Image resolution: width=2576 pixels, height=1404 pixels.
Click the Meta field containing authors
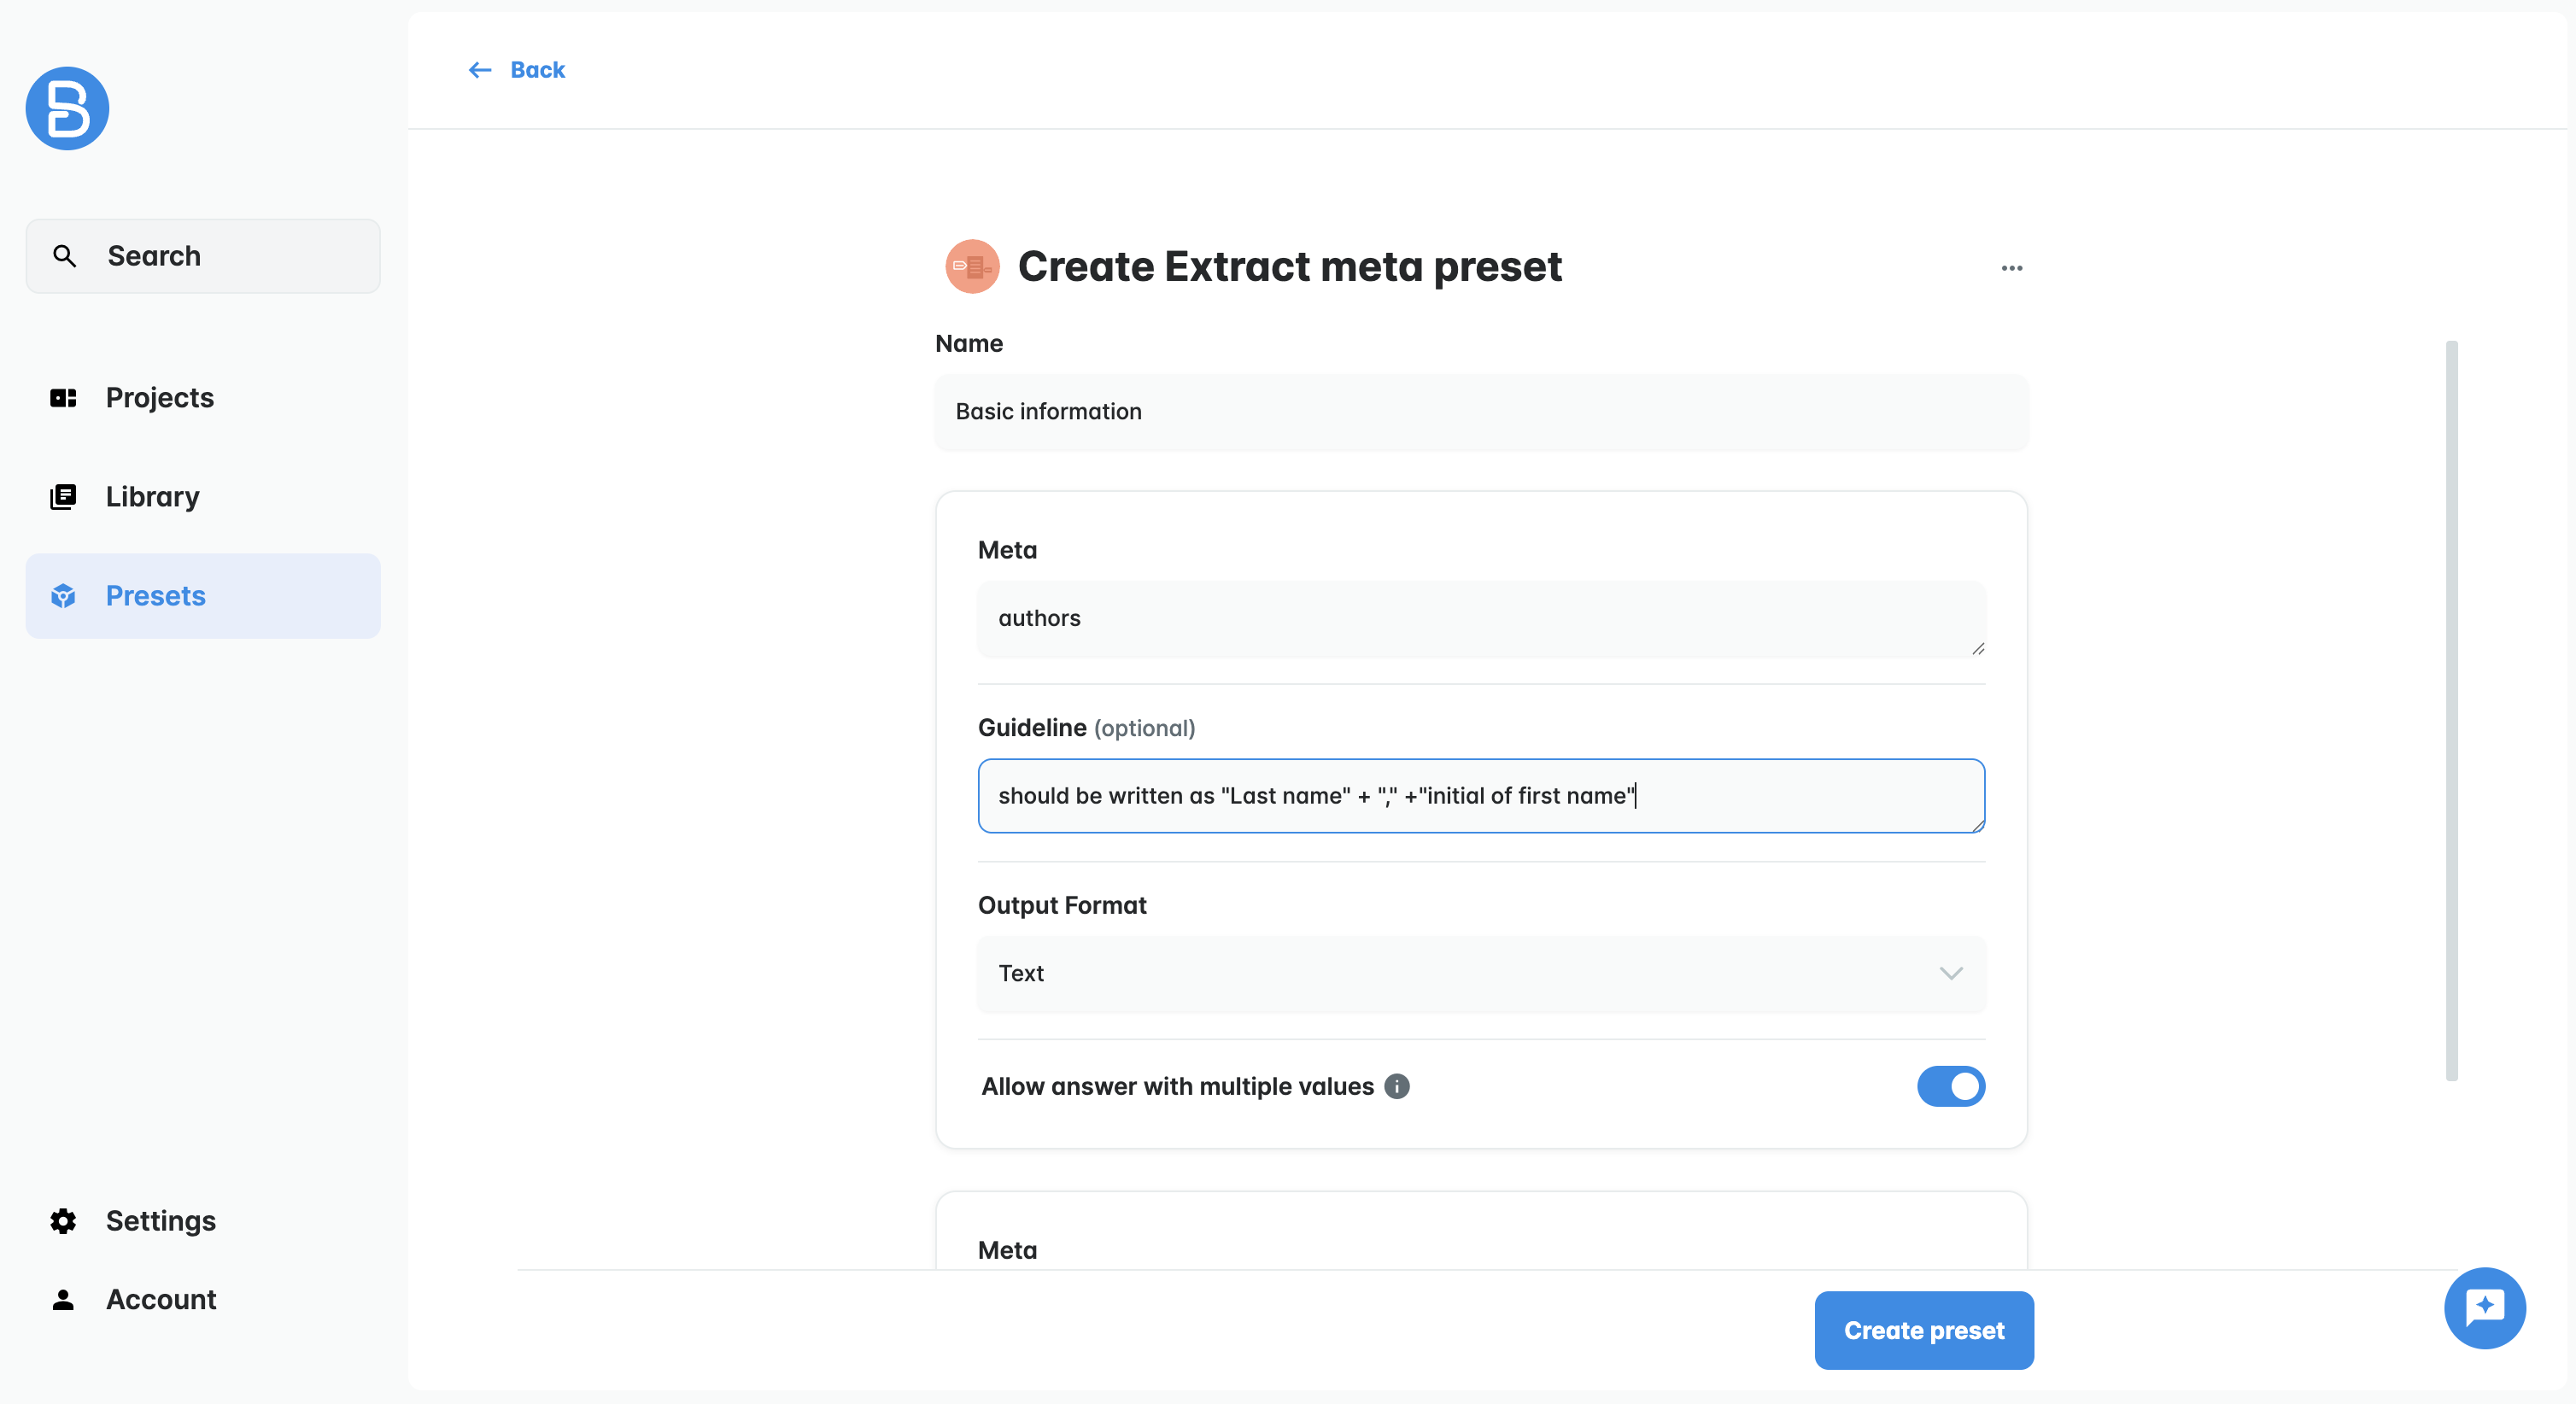pyautogui.click(x=1480, y=618)
